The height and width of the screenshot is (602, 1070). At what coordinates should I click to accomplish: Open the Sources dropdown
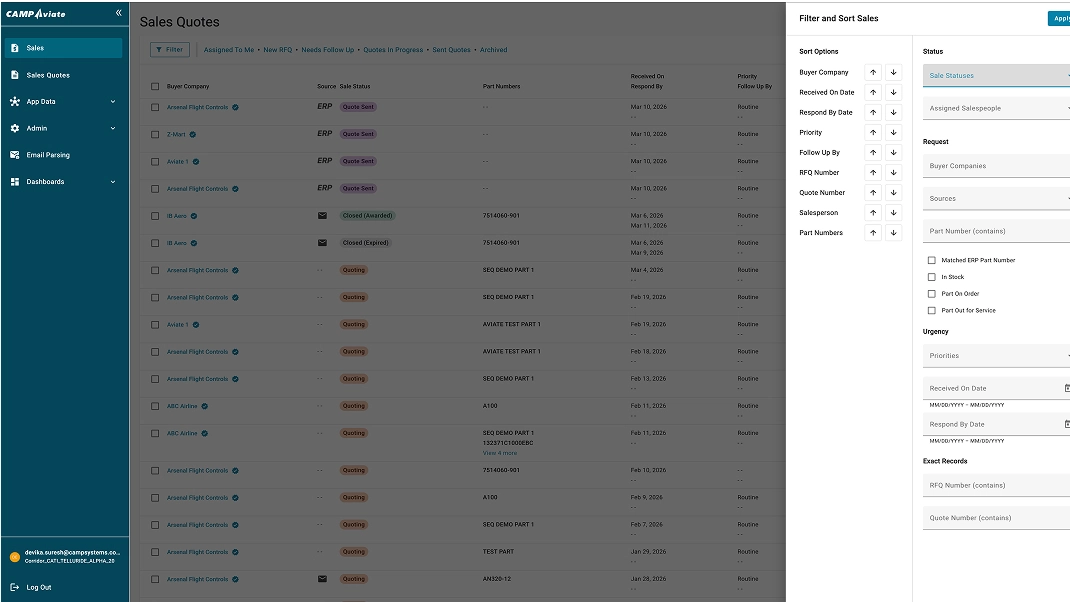pyautogui.click(x=996, y=199)
